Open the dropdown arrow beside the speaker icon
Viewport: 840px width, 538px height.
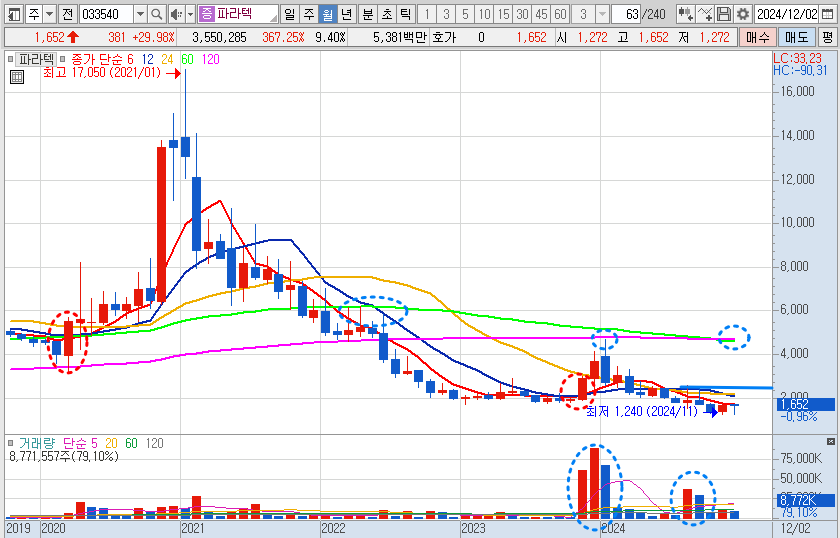(x=190, y=14)
